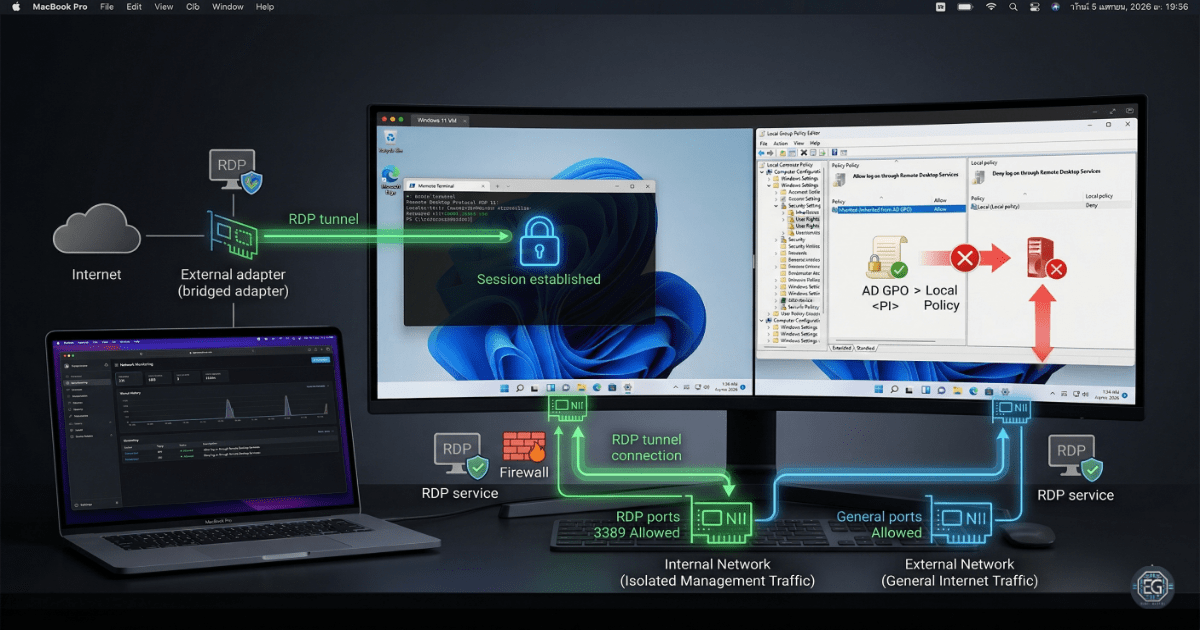This screenshot has height=630, width=1200.
Task: Open the tab dropdown chevron in Remote Terminal
Action: (508, 186)
